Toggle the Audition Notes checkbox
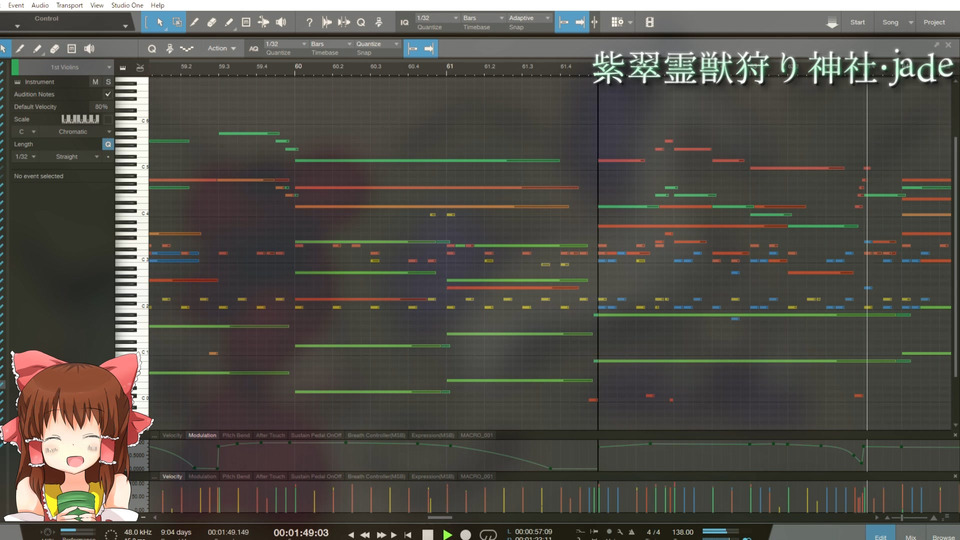This screenshot has width=960, height=540. click(x=108, y=94)
